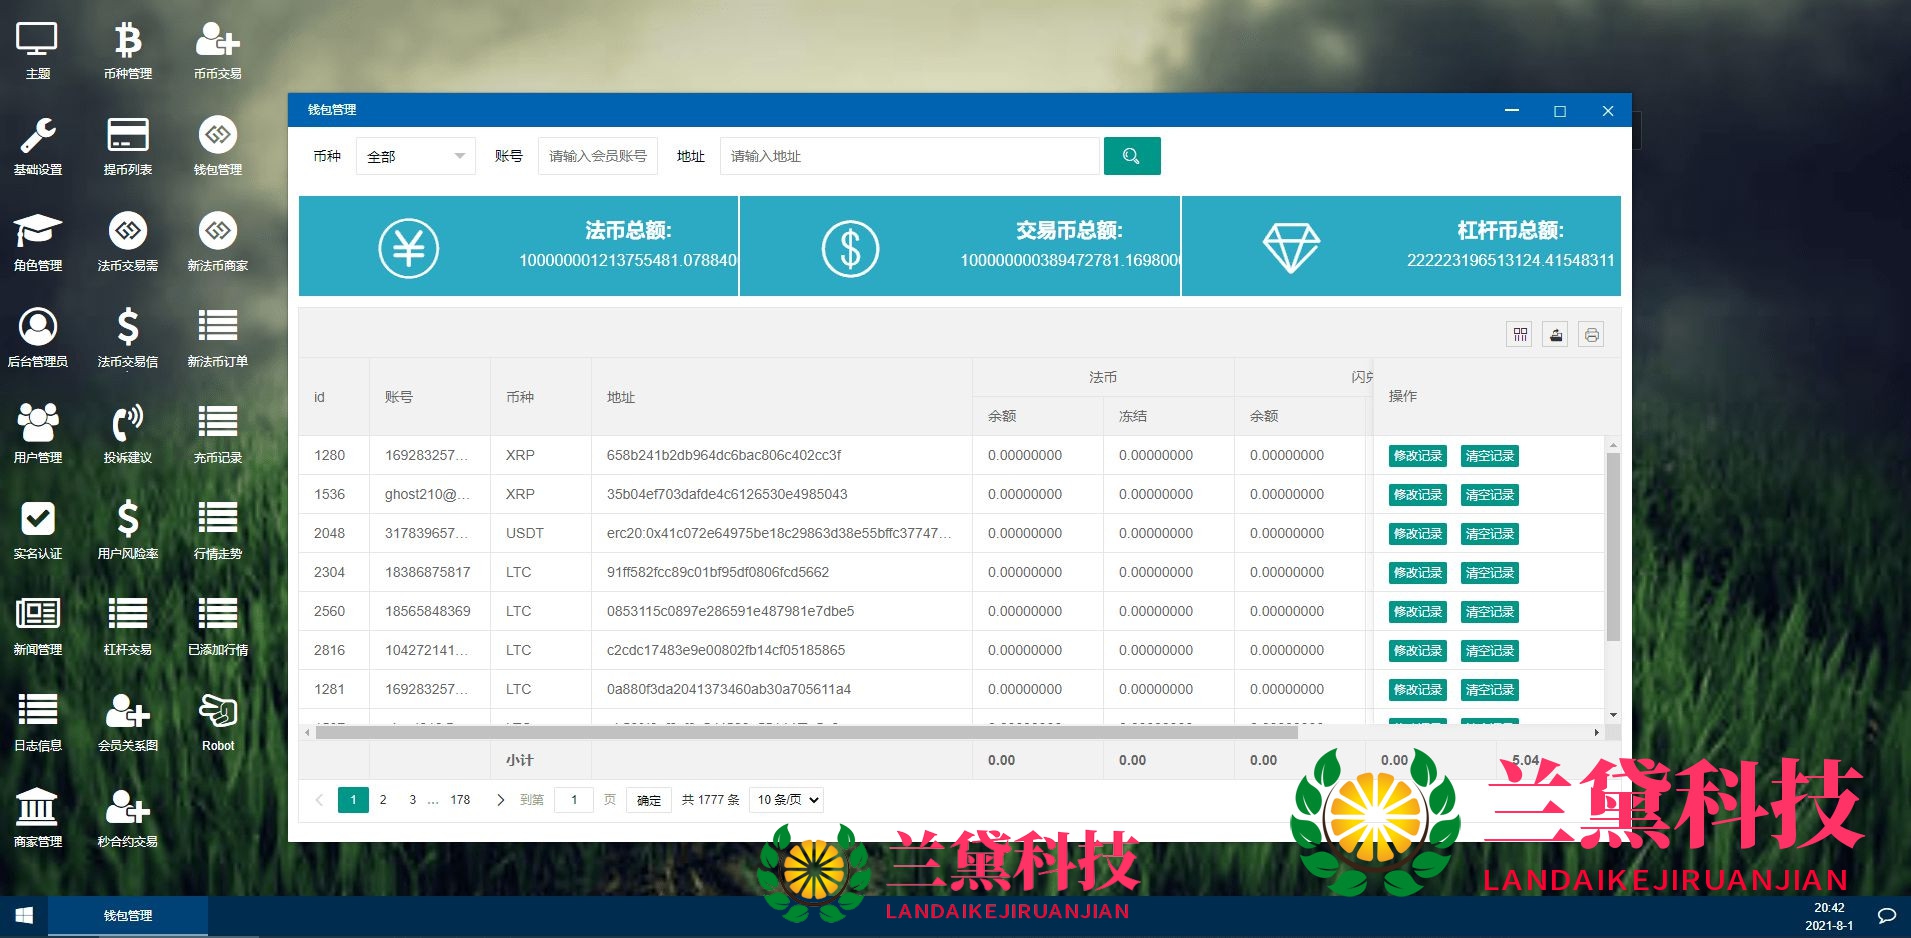Click the table export icon

(1555, 335)
